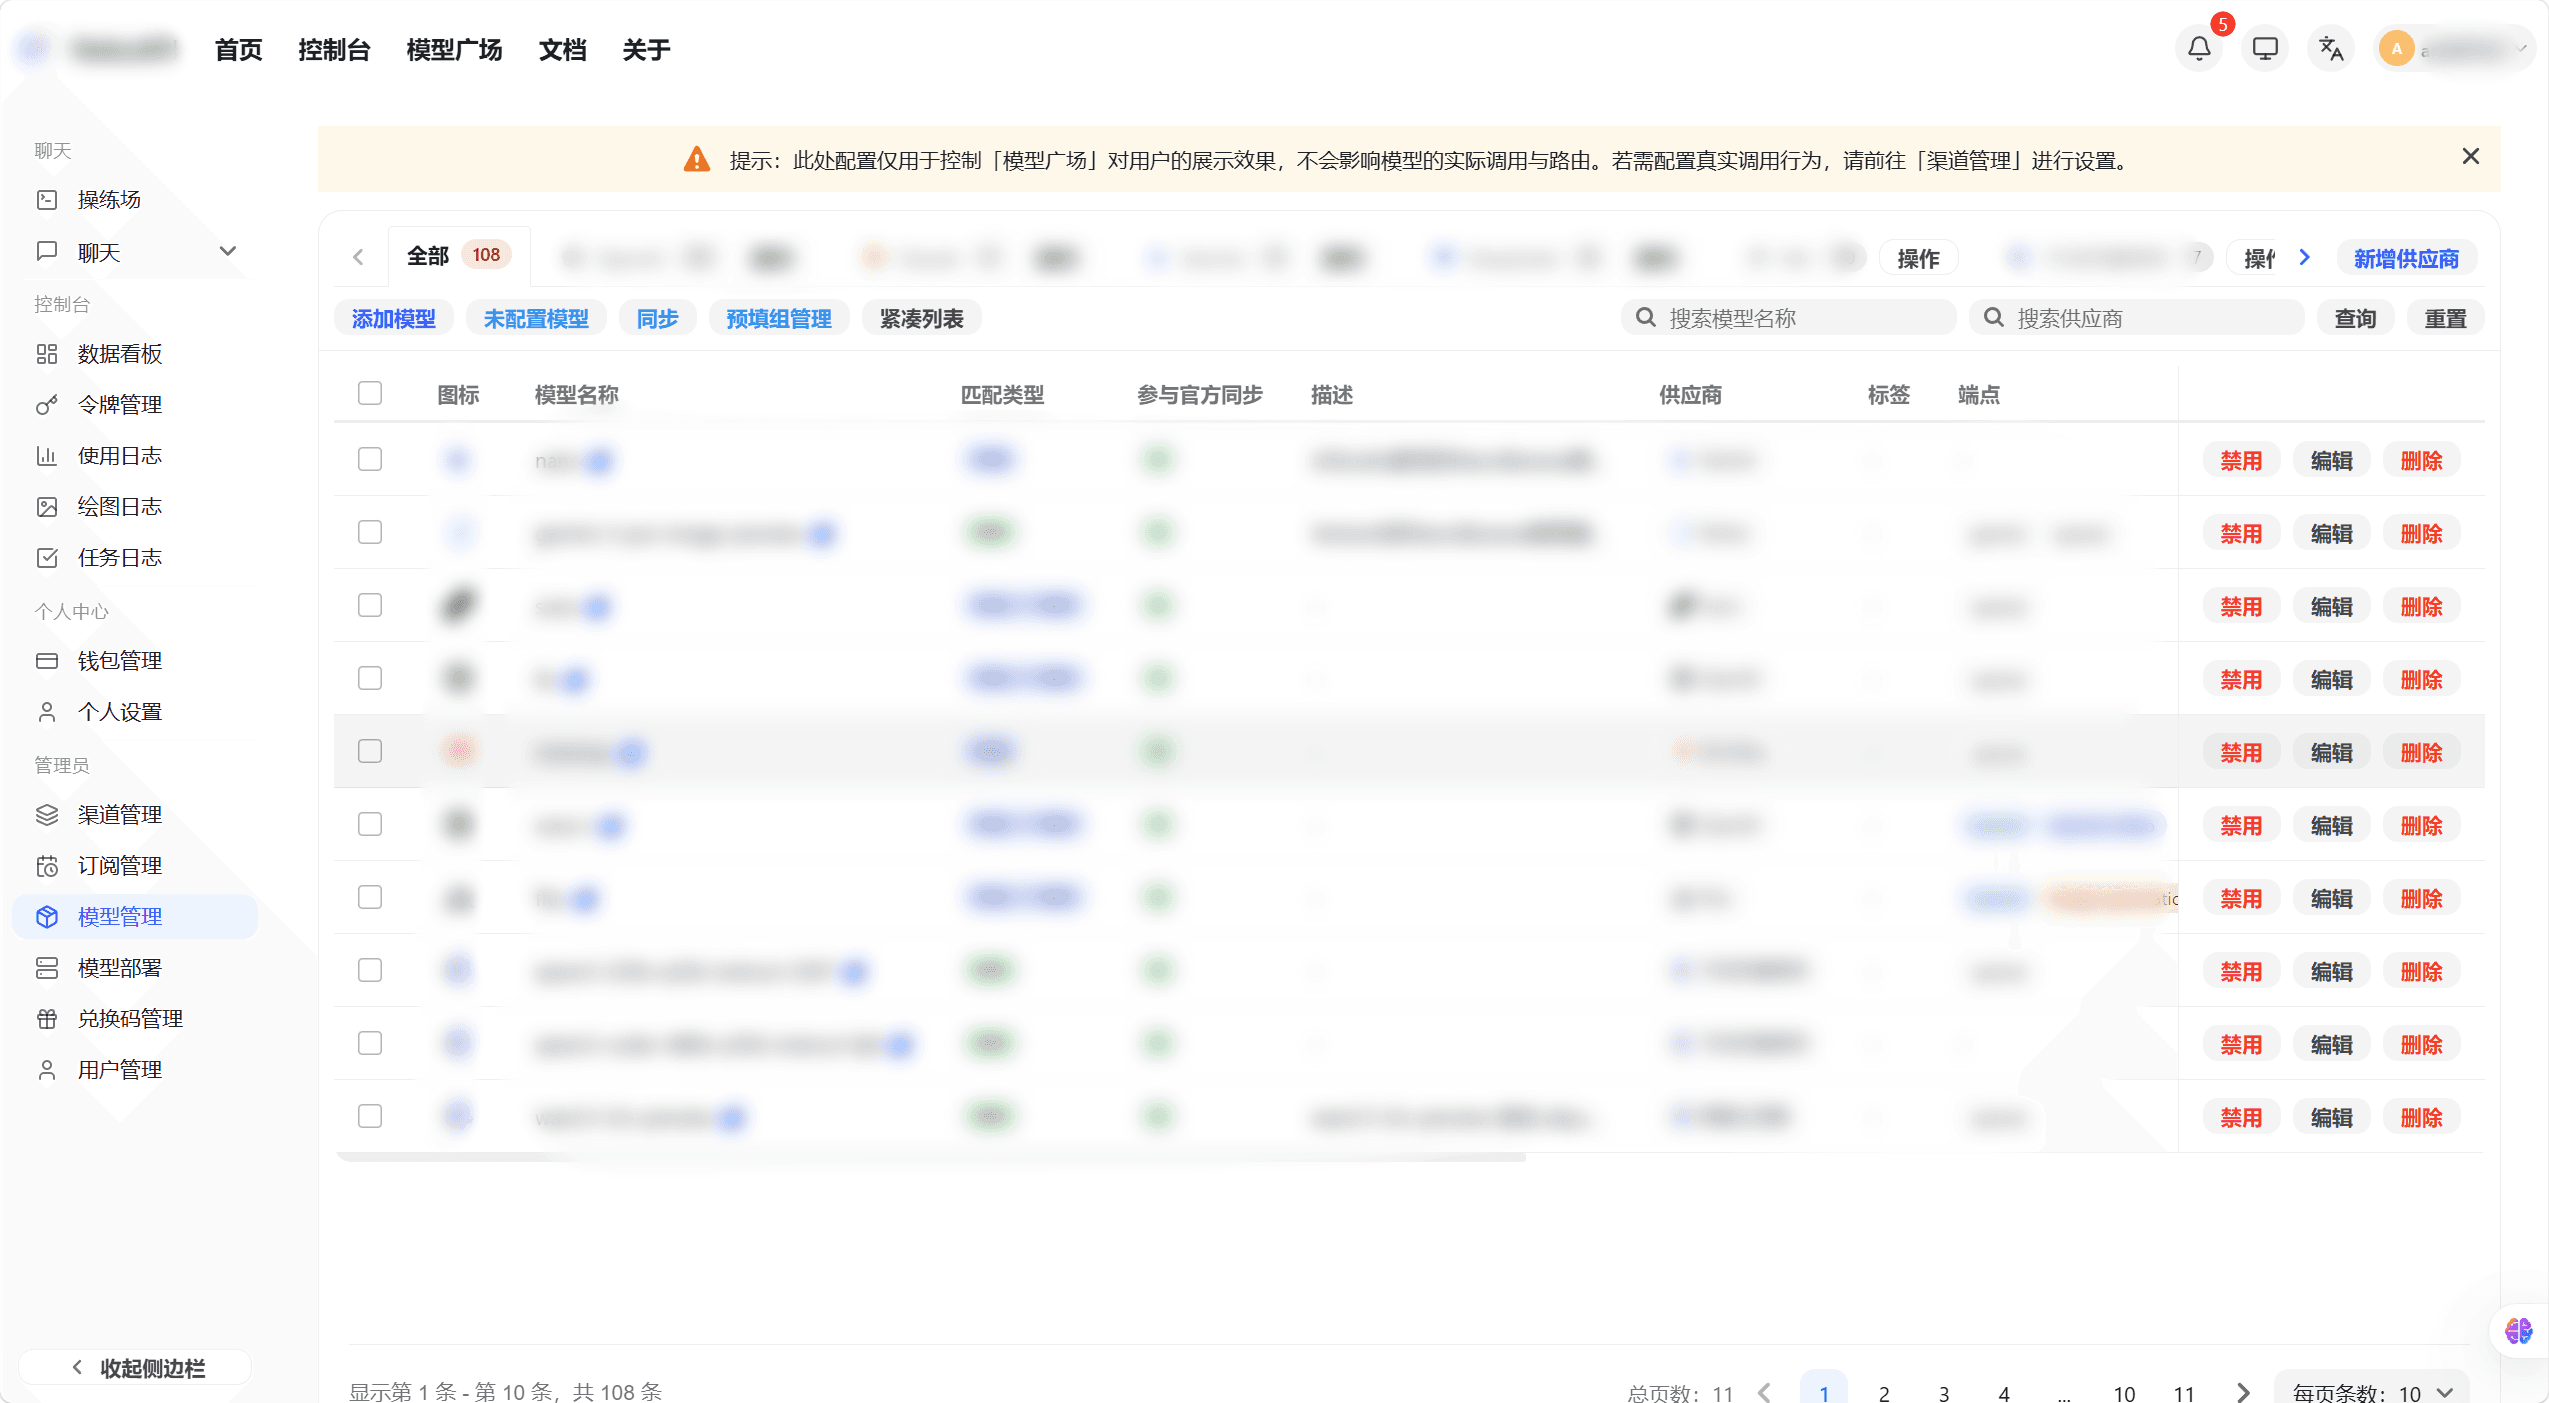The width and height of the screenshot is (2549, 1403).
Task: Open 文档 from the top menu
Action: pos(562,48)
